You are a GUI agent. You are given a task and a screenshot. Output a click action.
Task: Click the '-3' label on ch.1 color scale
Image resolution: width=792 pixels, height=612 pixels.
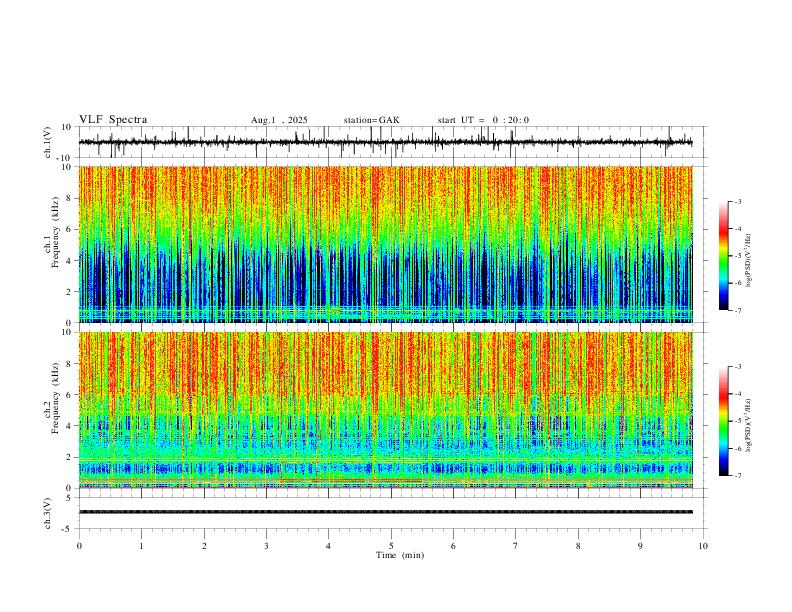pos(738,201)
